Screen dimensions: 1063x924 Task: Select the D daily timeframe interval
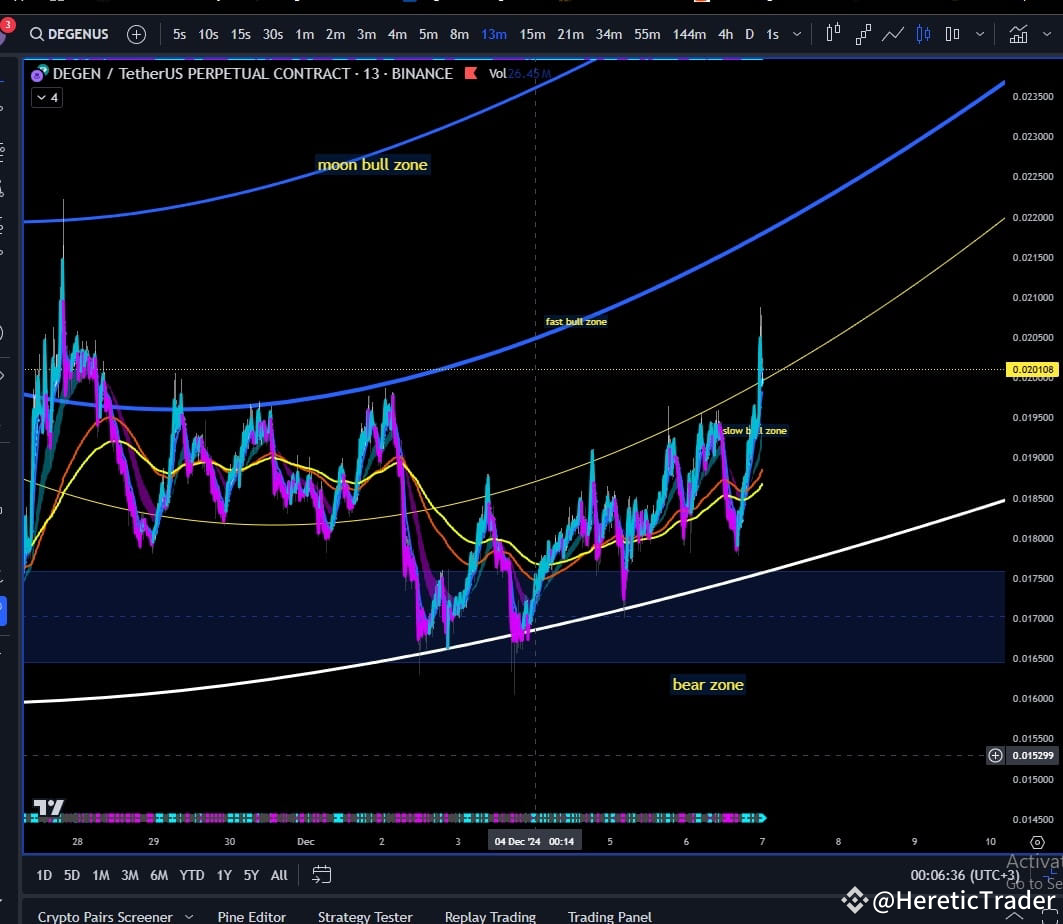(749, 34)
